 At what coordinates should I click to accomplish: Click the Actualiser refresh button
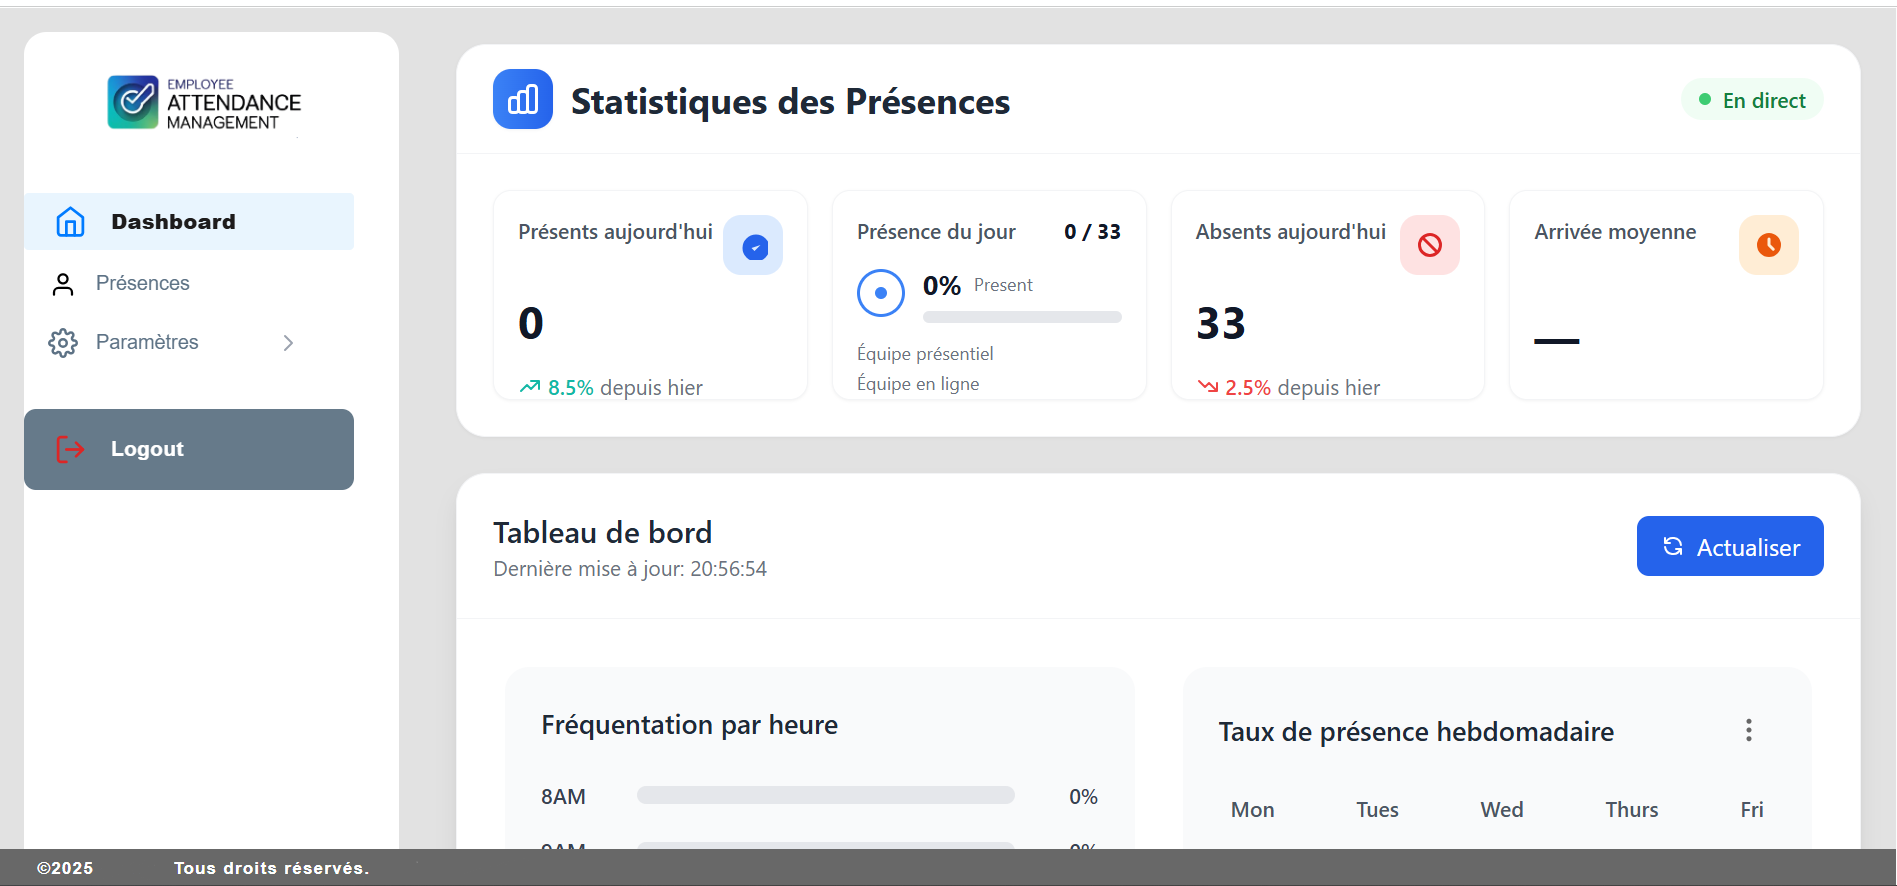pyautogui.click(x=1729, y=547)
